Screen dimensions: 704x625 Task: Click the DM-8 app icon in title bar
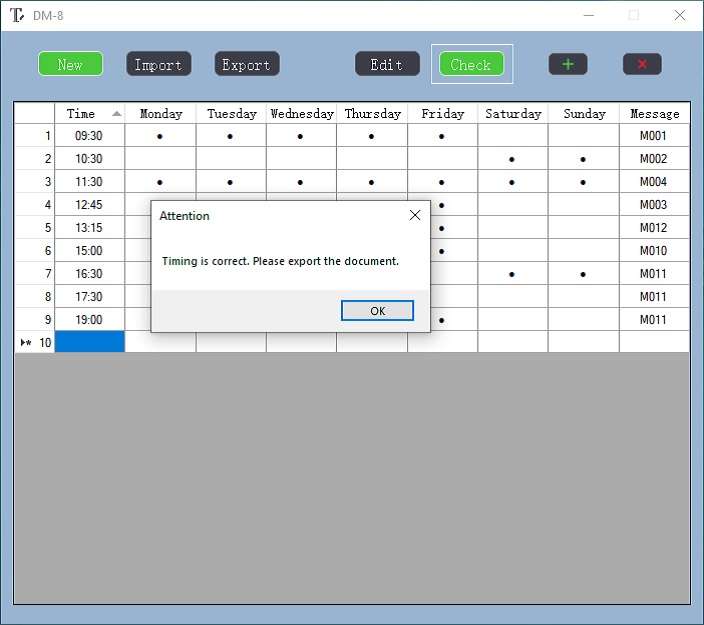[17, 15]
